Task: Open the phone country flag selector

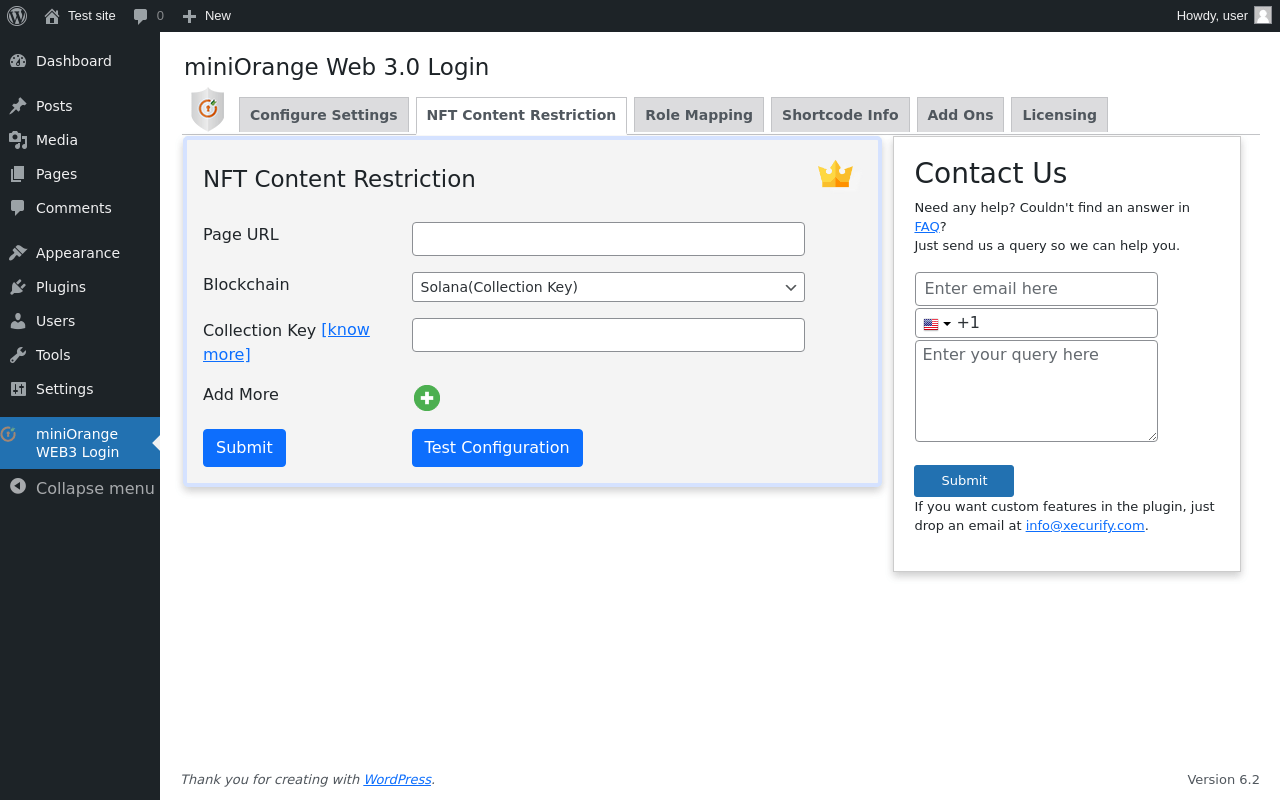Action: point(936,323)
